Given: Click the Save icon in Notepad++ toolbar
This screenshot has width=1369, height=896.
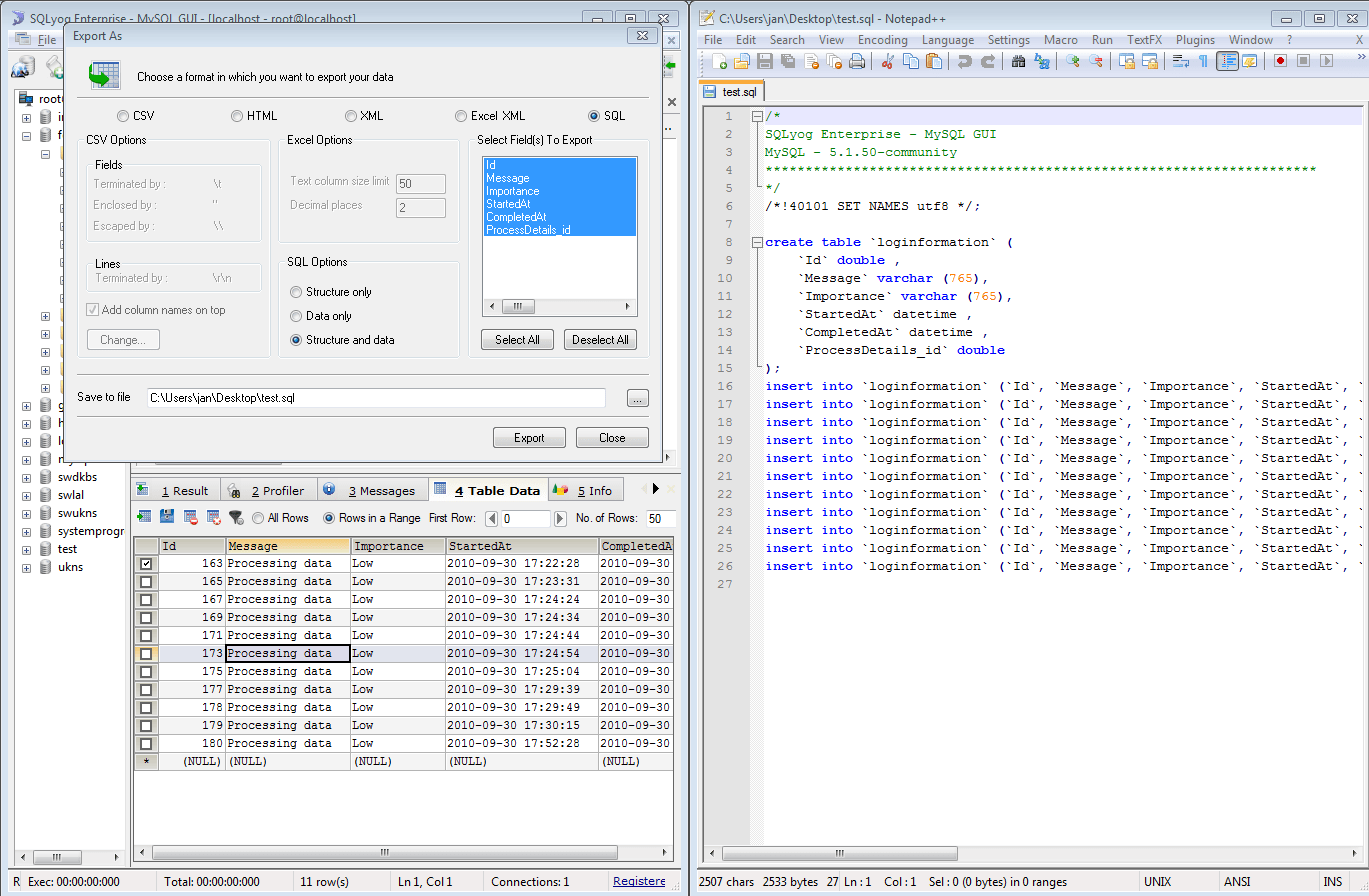Looking at the screenshot, I should point(765,61).
